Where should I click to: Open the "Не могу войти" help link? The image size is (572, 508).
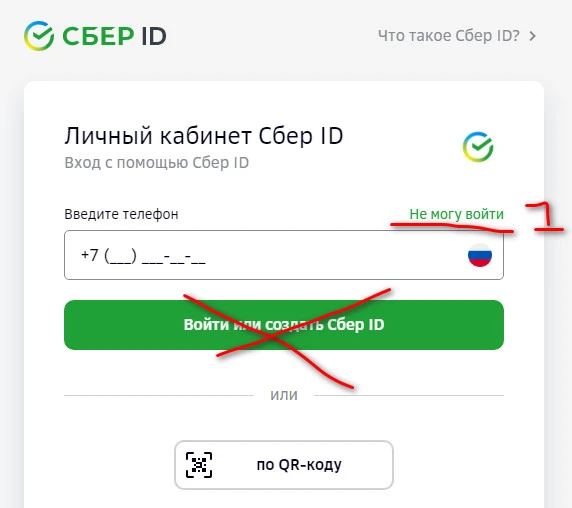pos(456,214)
